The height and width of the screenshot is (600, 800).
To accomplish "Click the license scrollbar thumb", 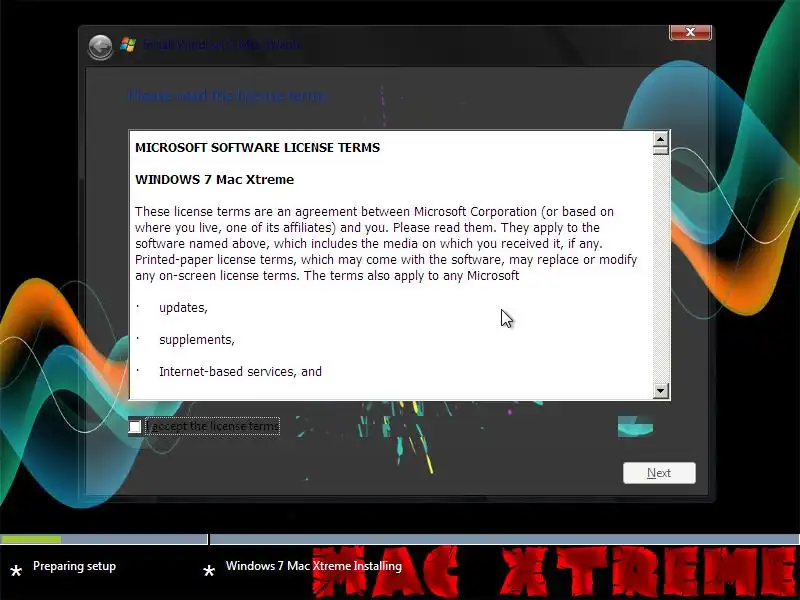I will (x=660, y=151).
